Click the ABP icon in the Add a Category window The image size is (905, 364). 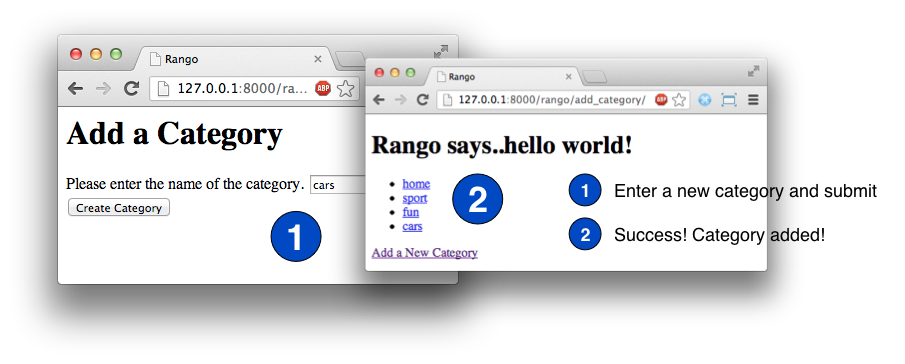click(323, 88)
